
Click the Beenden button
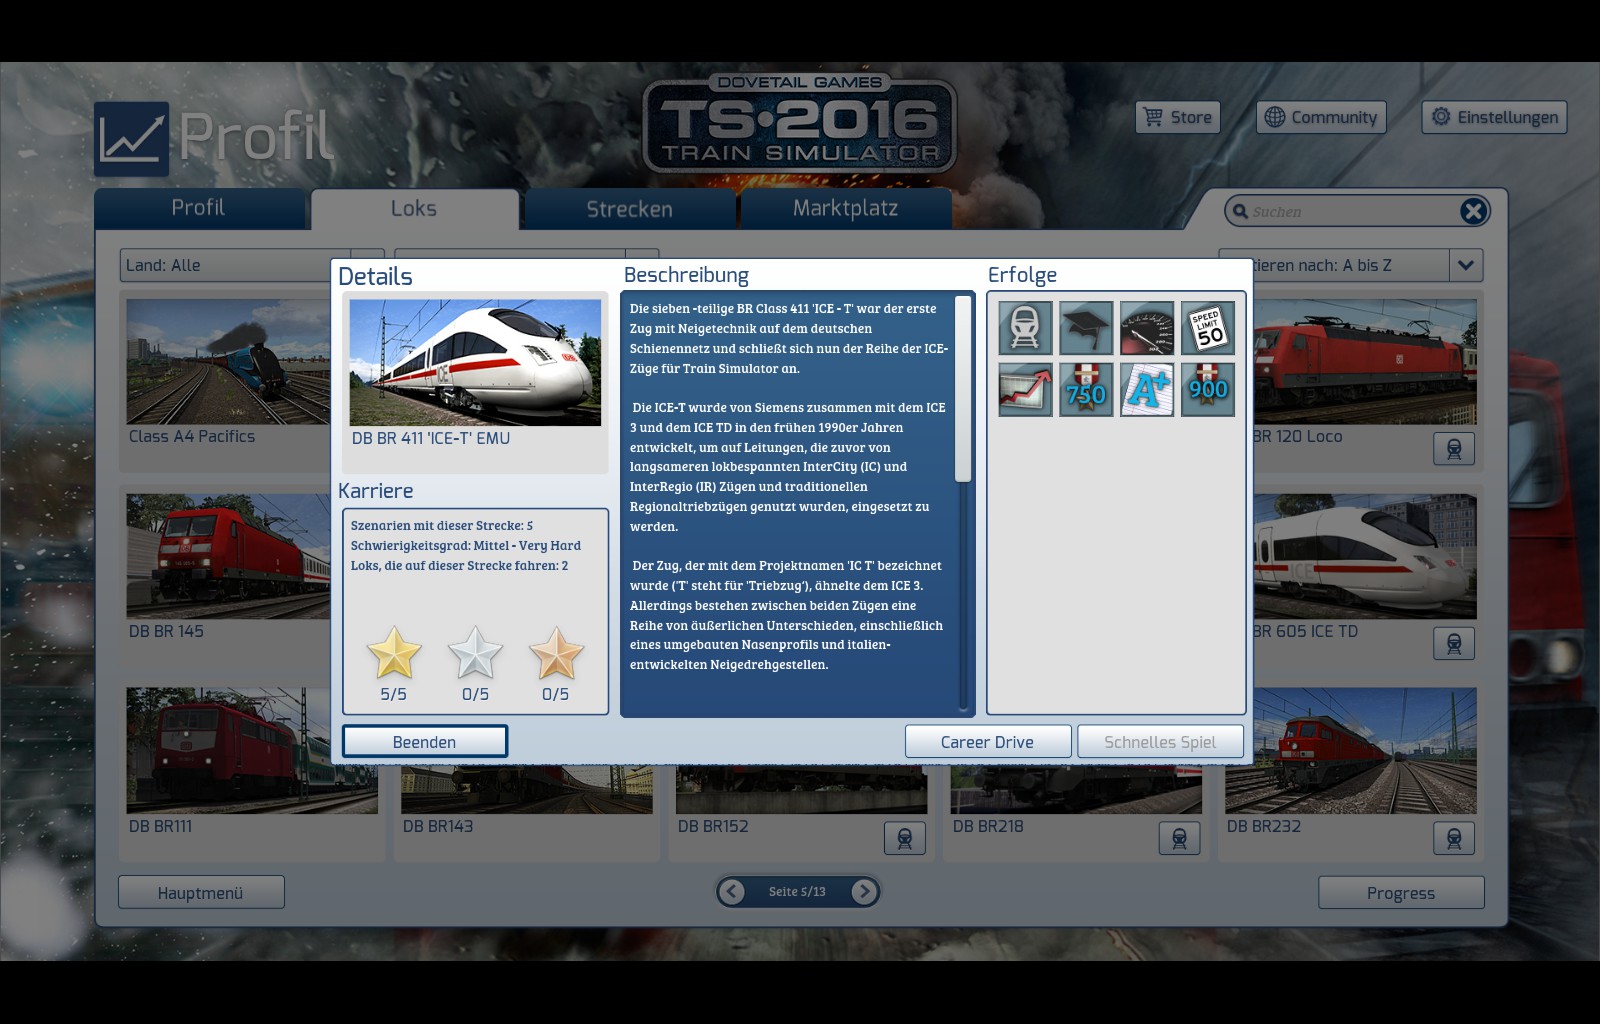click(x=425, y=742)
